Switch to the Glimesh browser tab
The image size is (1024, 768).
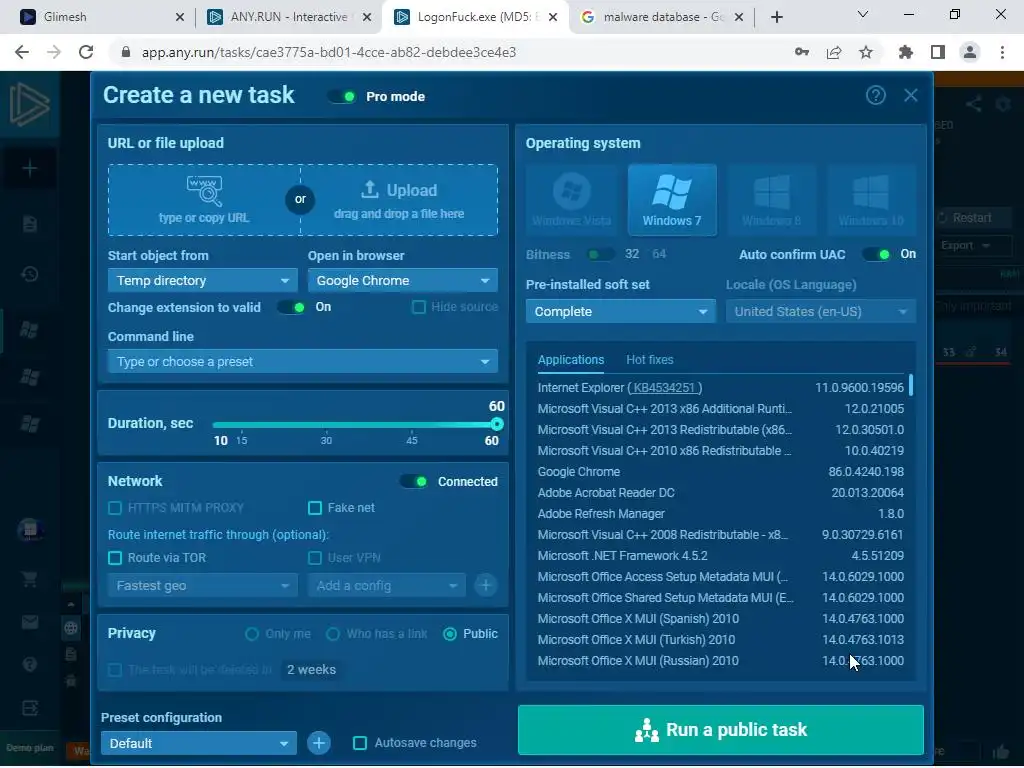102,17
